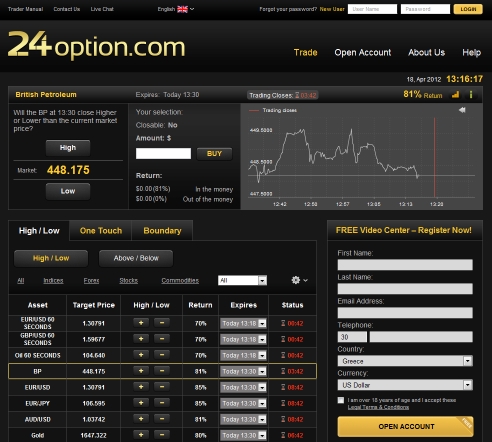Filter assets by Commodities
This screenshot has height=442, width=492.
click(180, 281)
